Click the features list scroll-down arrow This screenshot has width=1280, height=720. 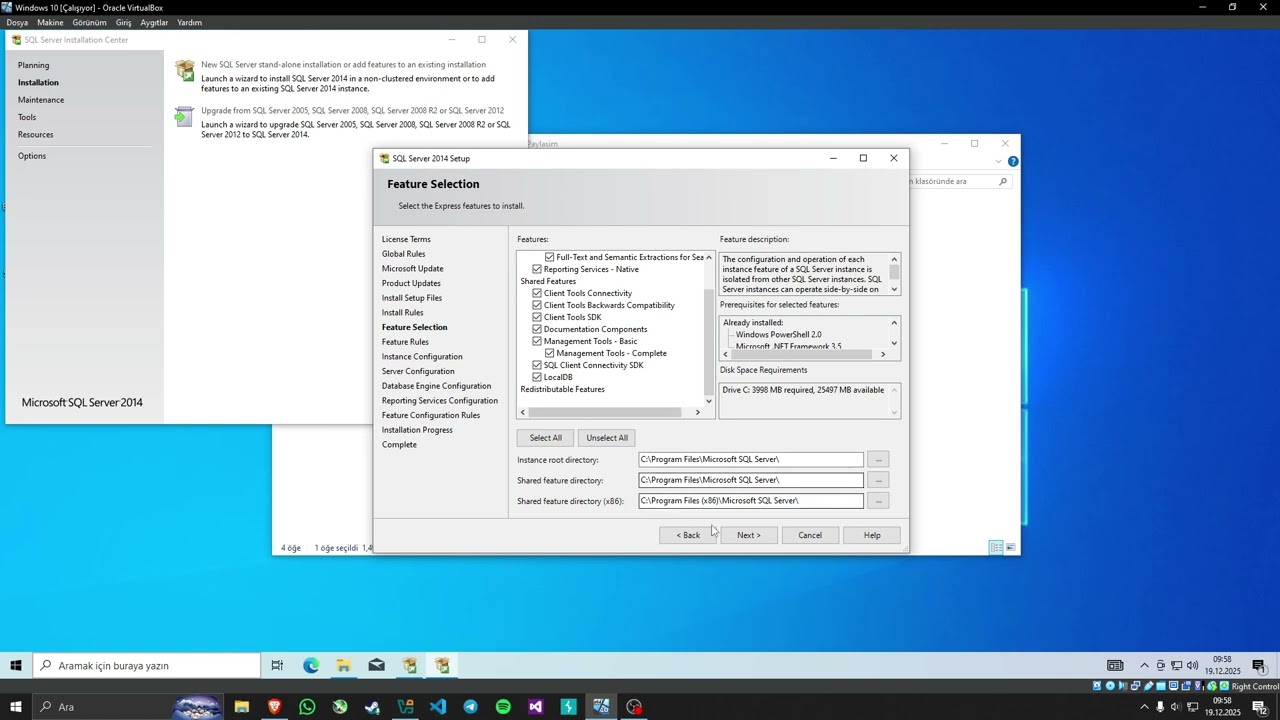pos(709,401)
